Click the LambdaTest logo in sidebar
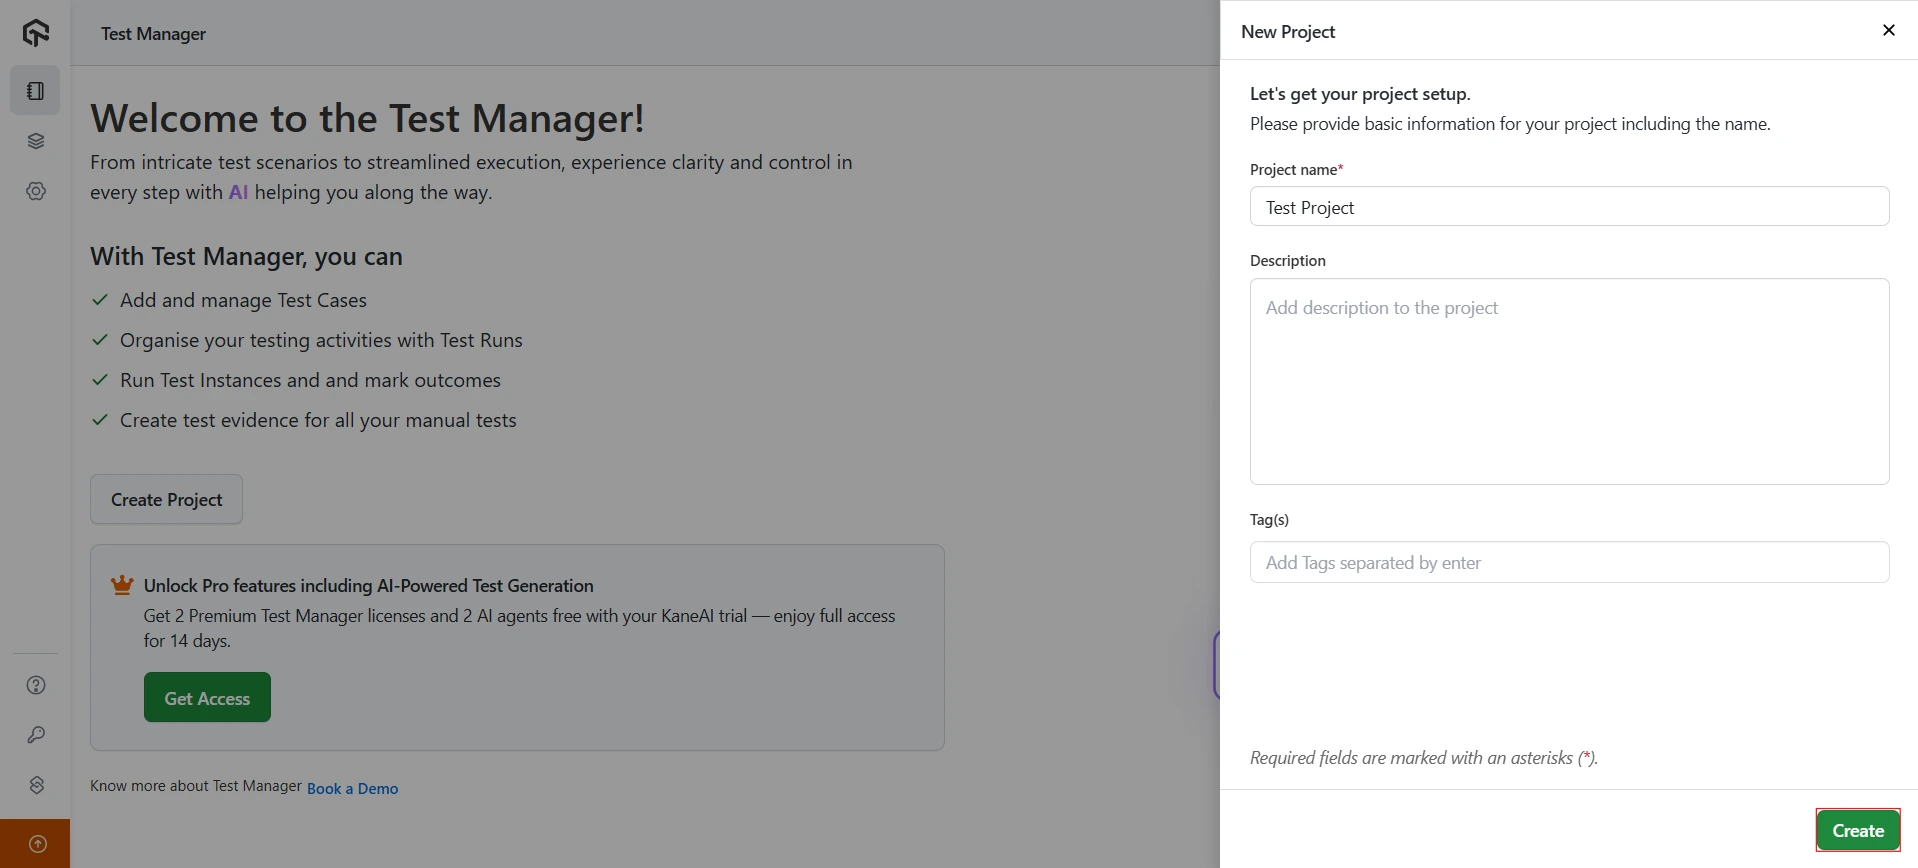This screenshot has height=868, width=1918. coord(36,33)
